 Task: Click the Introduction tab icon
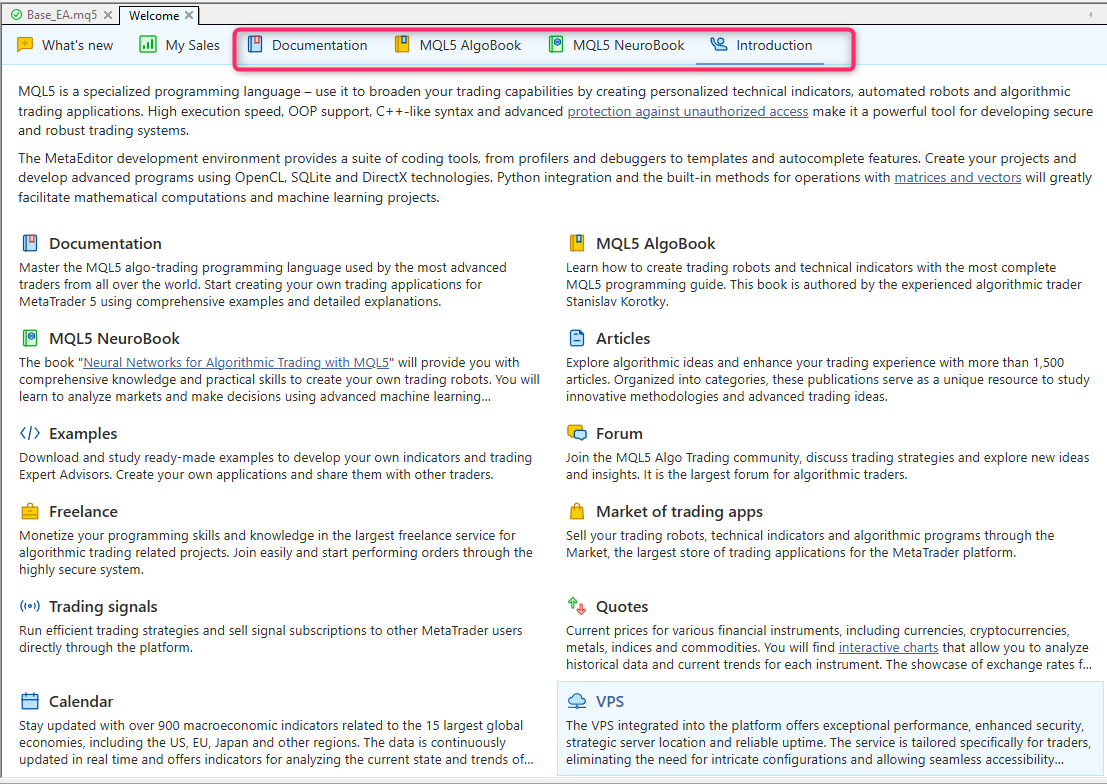pyautogui.click(x=719, y=44)
